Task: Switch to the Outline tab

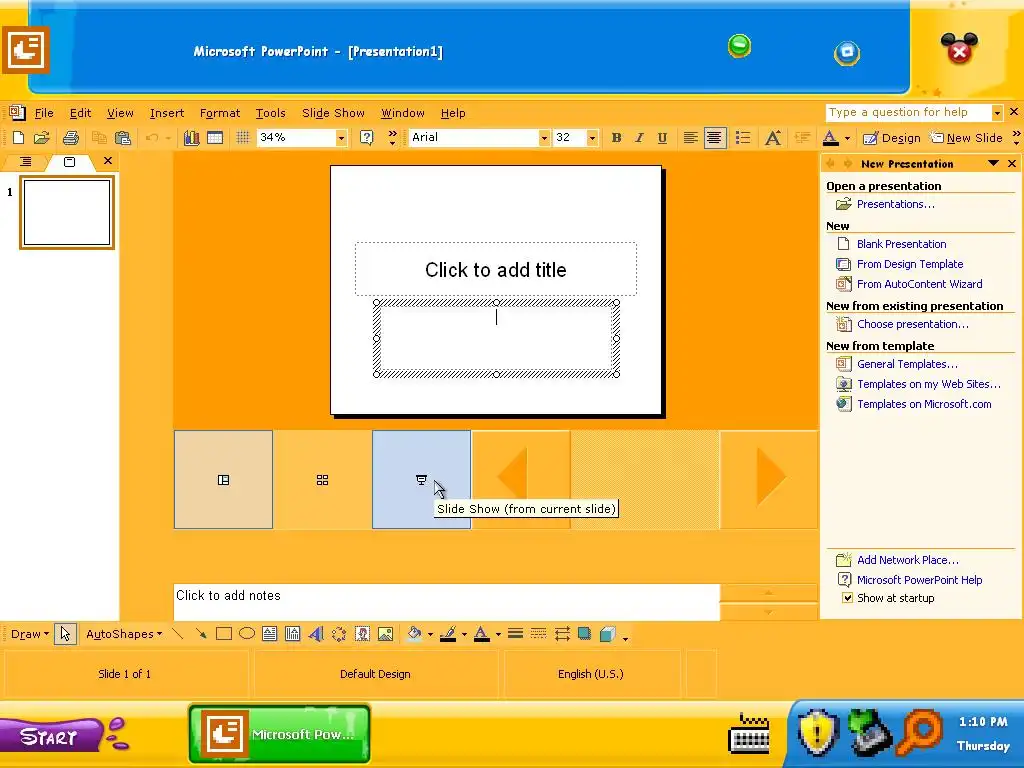Action: (x=25, y=161)
